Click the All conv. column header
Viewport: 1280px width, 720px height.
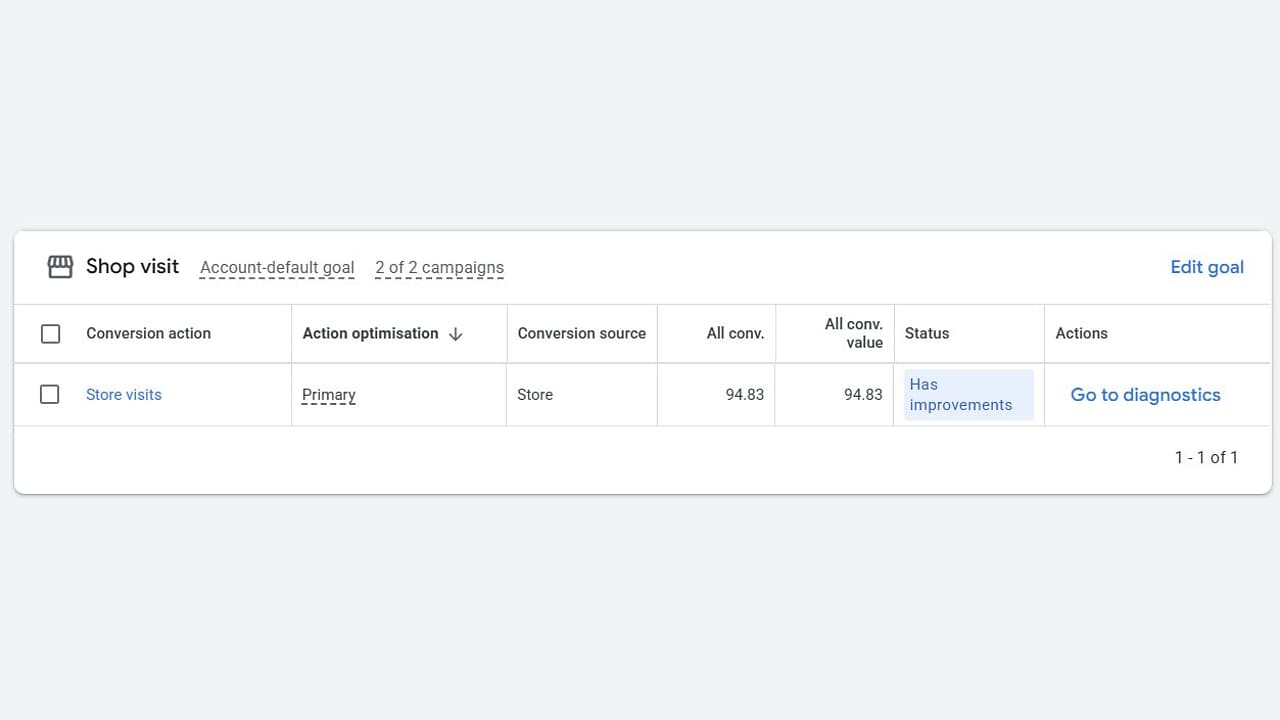(735, 334)
